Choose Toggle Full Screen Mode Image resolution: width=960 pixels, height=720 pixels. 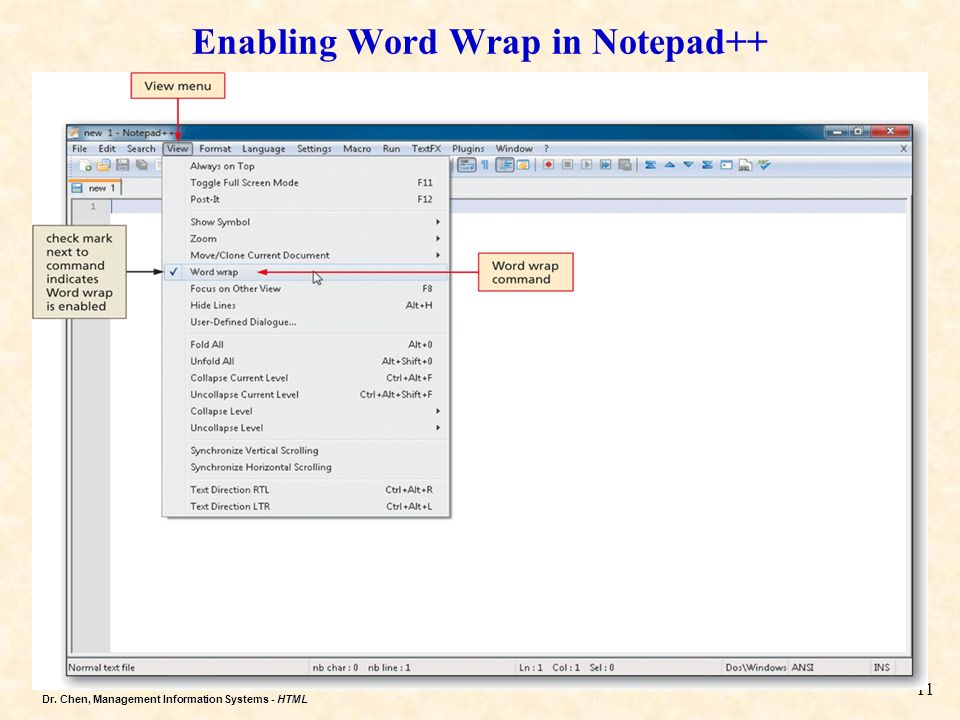[306, 182]
